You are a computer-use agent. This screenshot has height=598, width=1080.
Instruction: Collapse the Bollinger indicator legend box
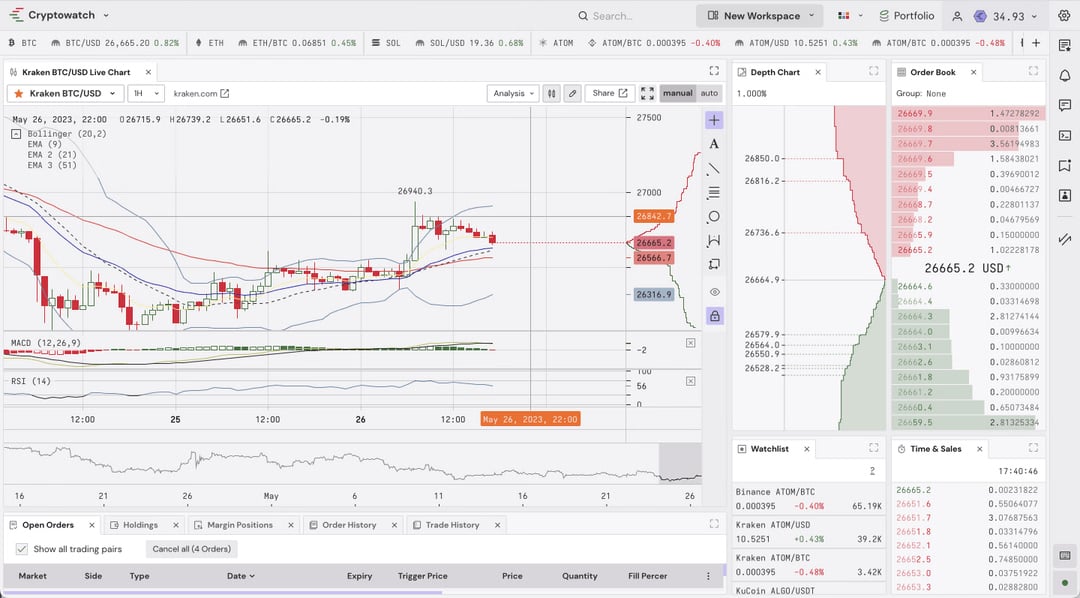tap(16, 134)
